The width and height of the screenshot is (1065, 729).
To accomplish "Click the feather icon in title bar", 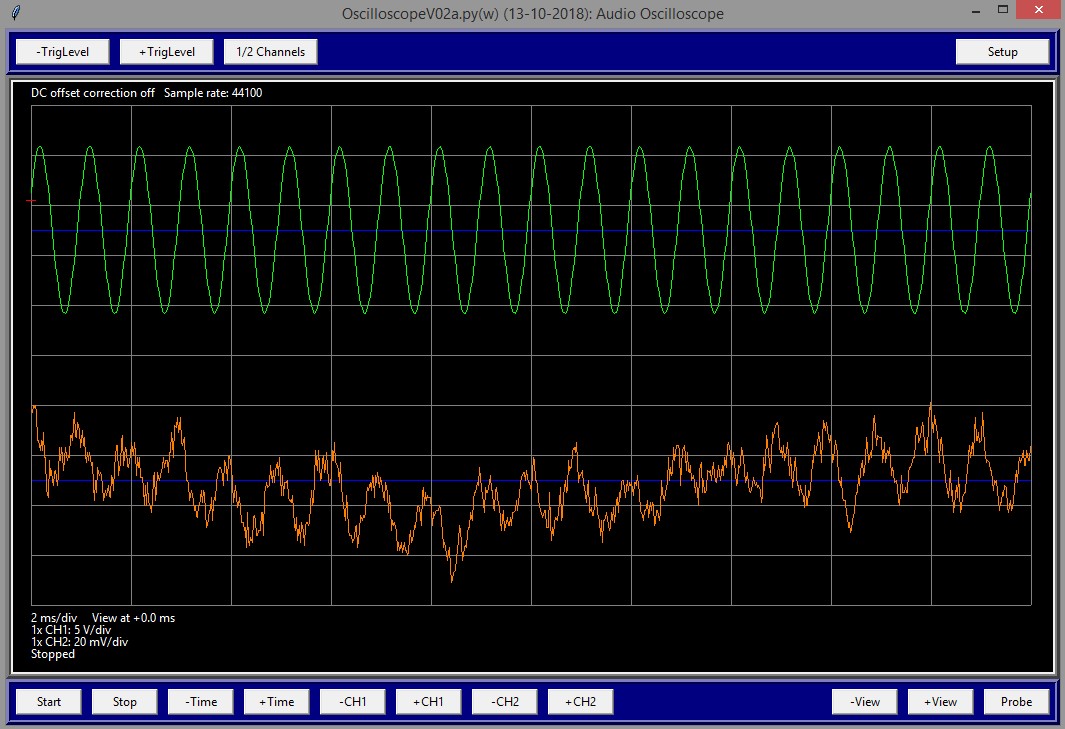I will point(12,13).
